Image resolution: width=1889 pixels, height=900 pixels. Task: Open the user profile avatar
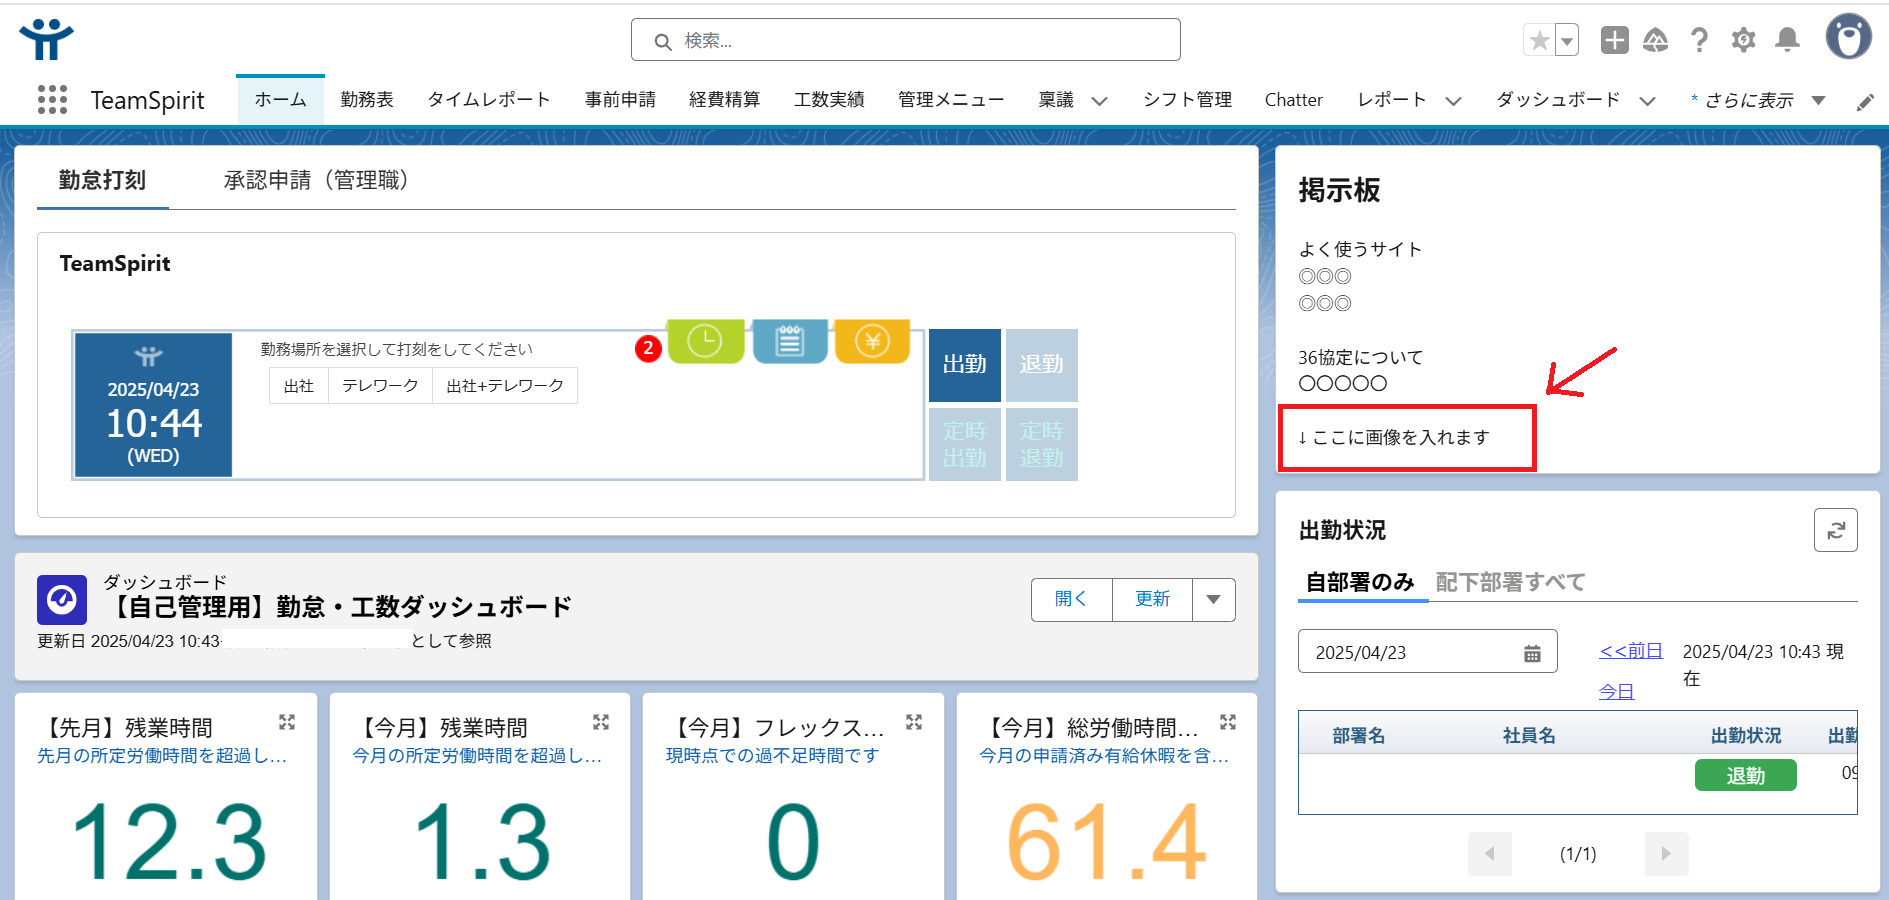coord(1848,38)
